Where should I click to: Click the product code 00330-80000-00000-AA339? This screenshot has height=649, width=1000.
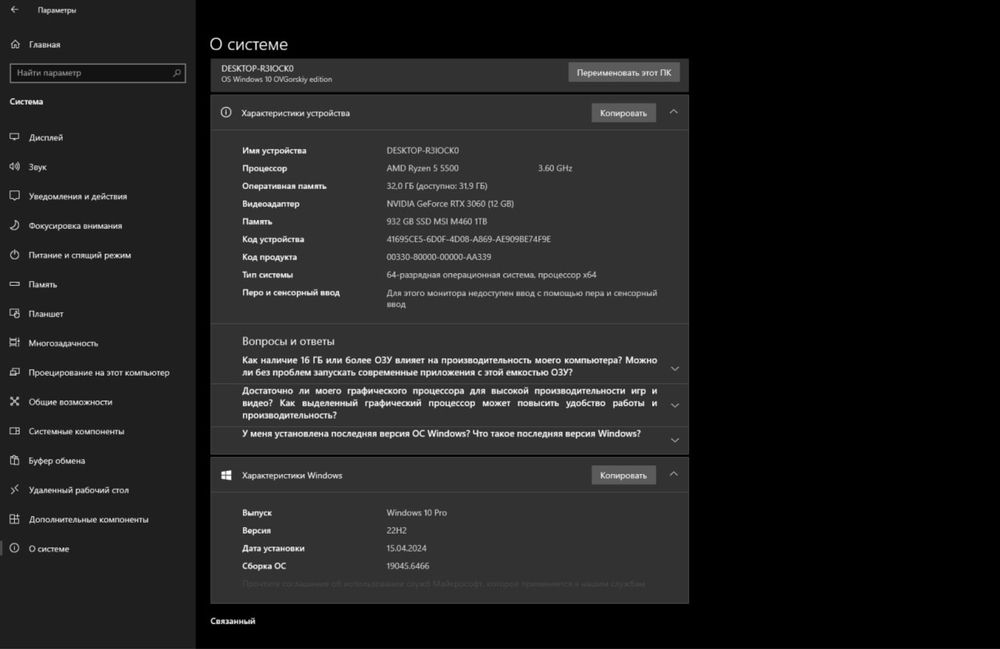pos(439,257)
